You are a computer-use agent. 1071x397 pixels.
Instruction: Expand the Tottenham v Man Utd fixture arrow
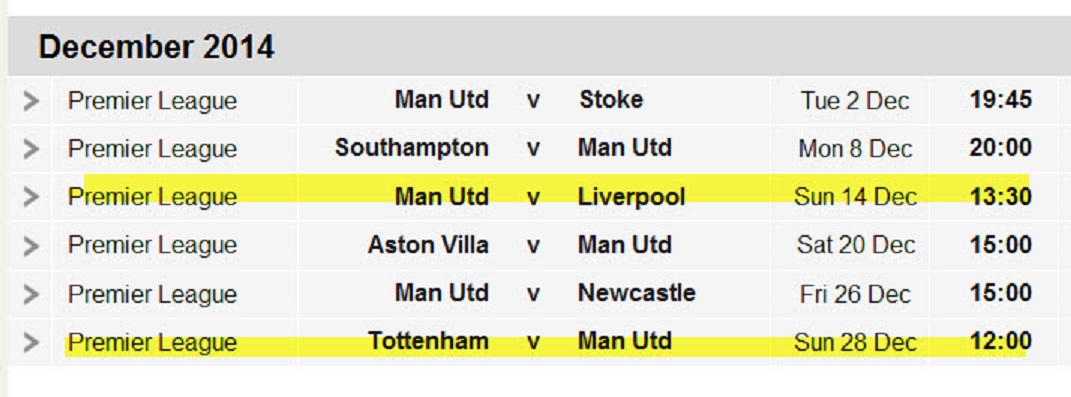click(x=31, y=342)
